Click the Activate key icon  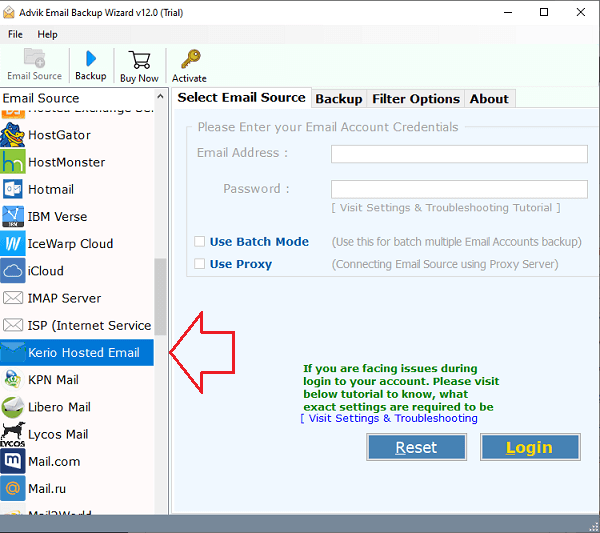coord(191,59)
